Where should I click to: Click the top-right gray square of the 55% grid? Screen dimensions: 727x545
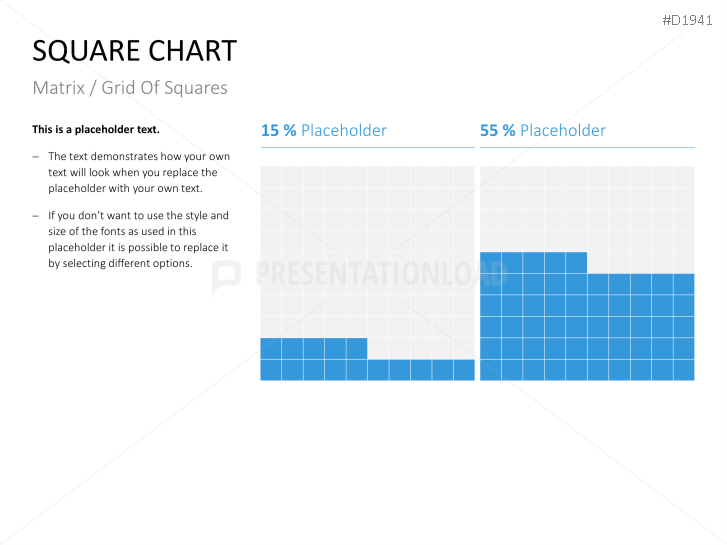[683, 177]
